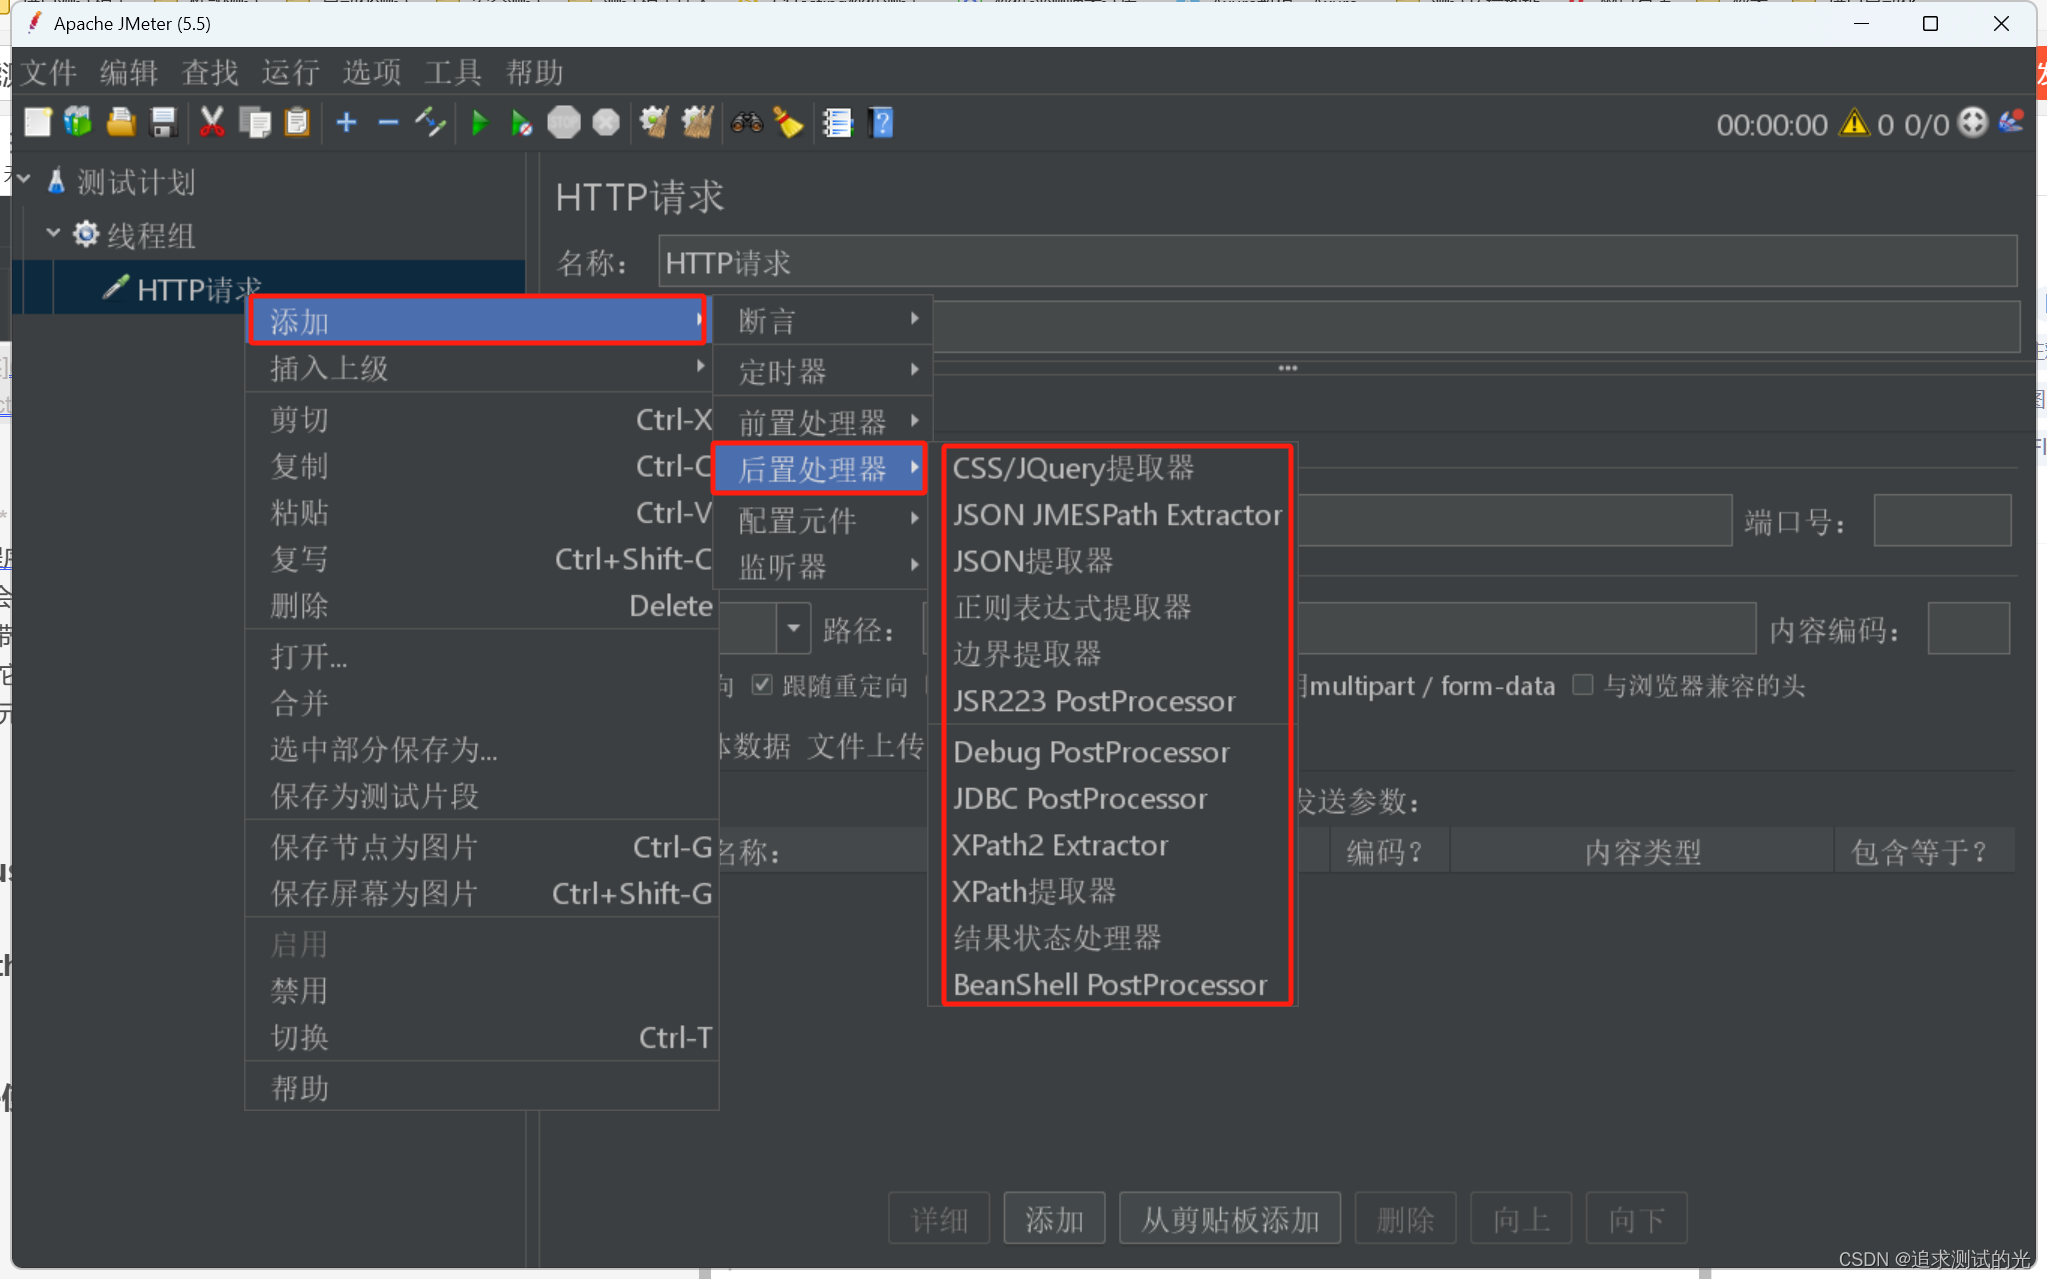Click the Copy icon in toolbar
This screenshot has height=1279, width=2047.
(255, 123)
